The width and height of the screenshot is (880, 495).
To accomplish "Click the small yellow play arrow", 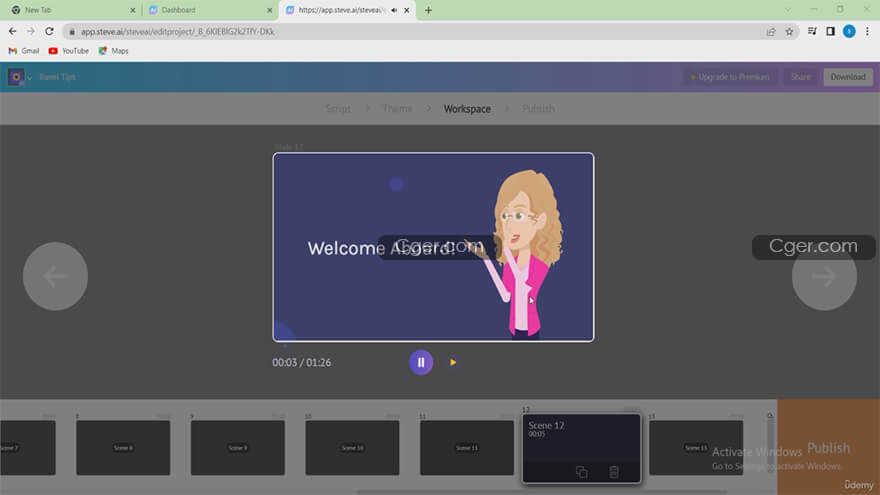I will click(x=453, y=363).
